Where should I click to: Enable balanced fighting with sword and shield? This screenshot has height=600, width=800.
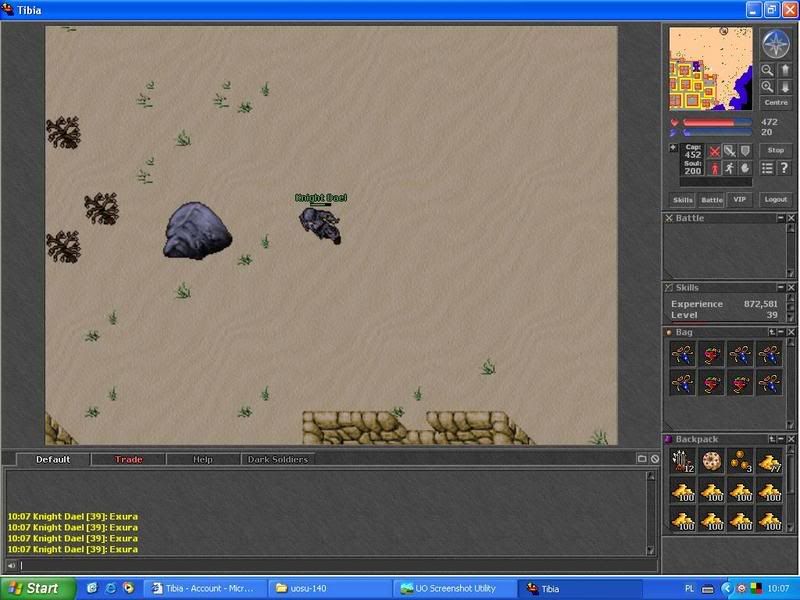pyautogui.click(x=730, y=152)
